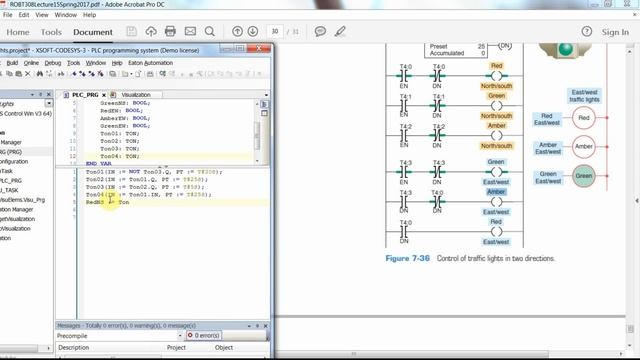Screen dimensions: 640x360
Task: Click the upload to cloud icon in Acrobat
Action: [x=151, y=31]
